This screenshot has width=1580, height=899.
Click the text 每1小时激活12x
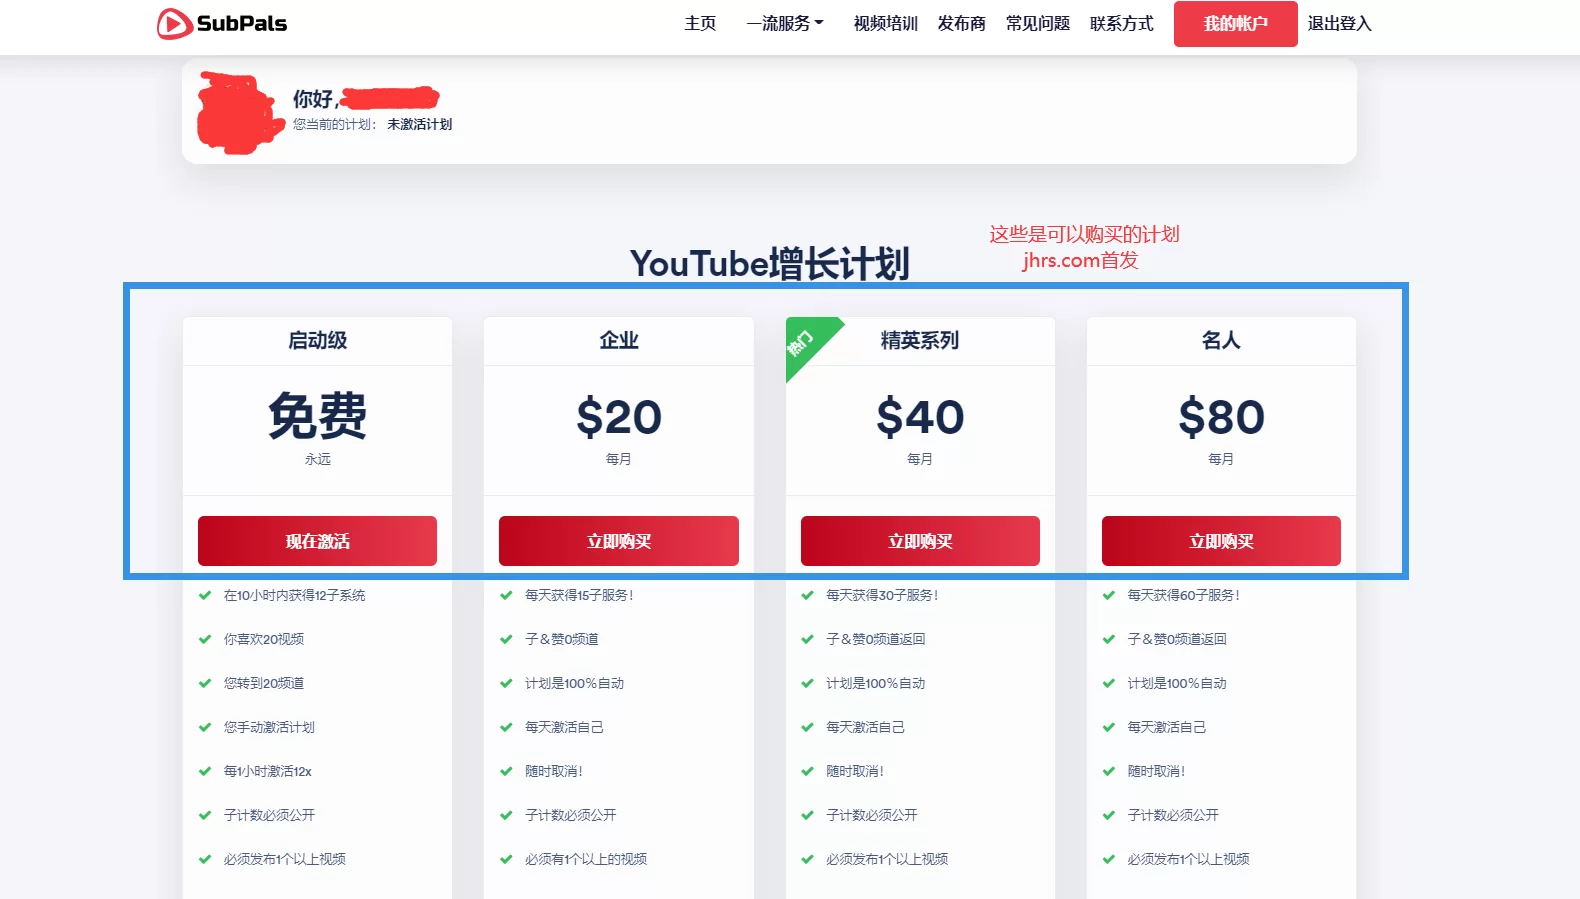[268, 771]
